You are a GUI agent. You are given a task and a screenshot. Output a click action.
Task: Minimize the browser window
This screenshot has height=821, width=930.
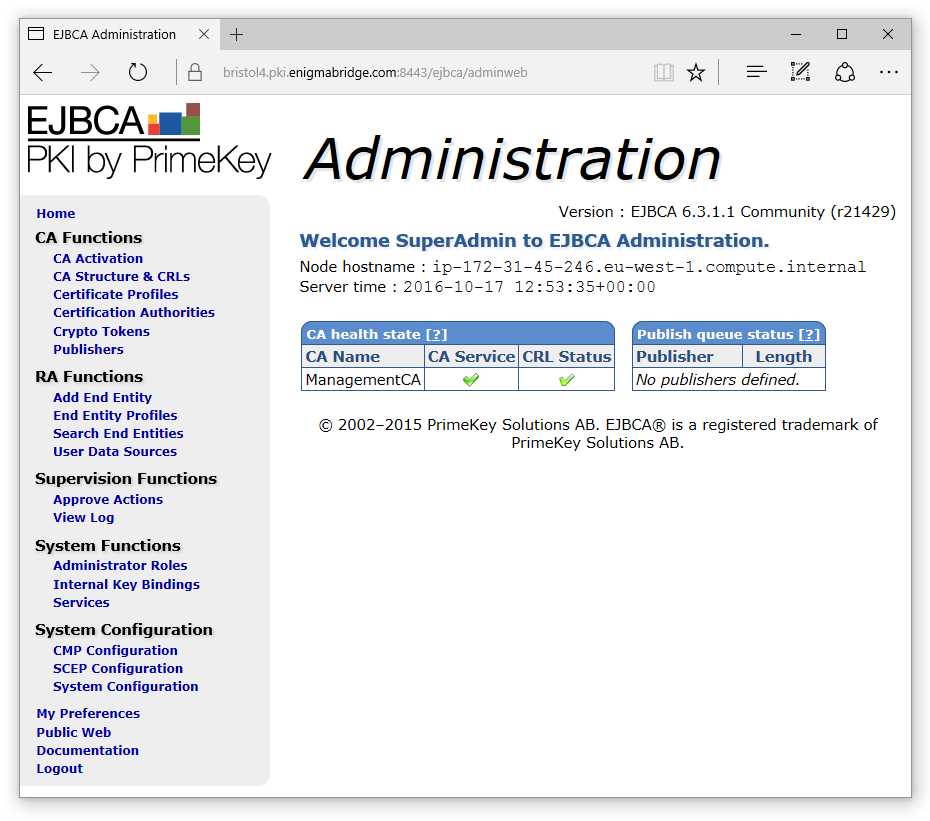[796, 34]
